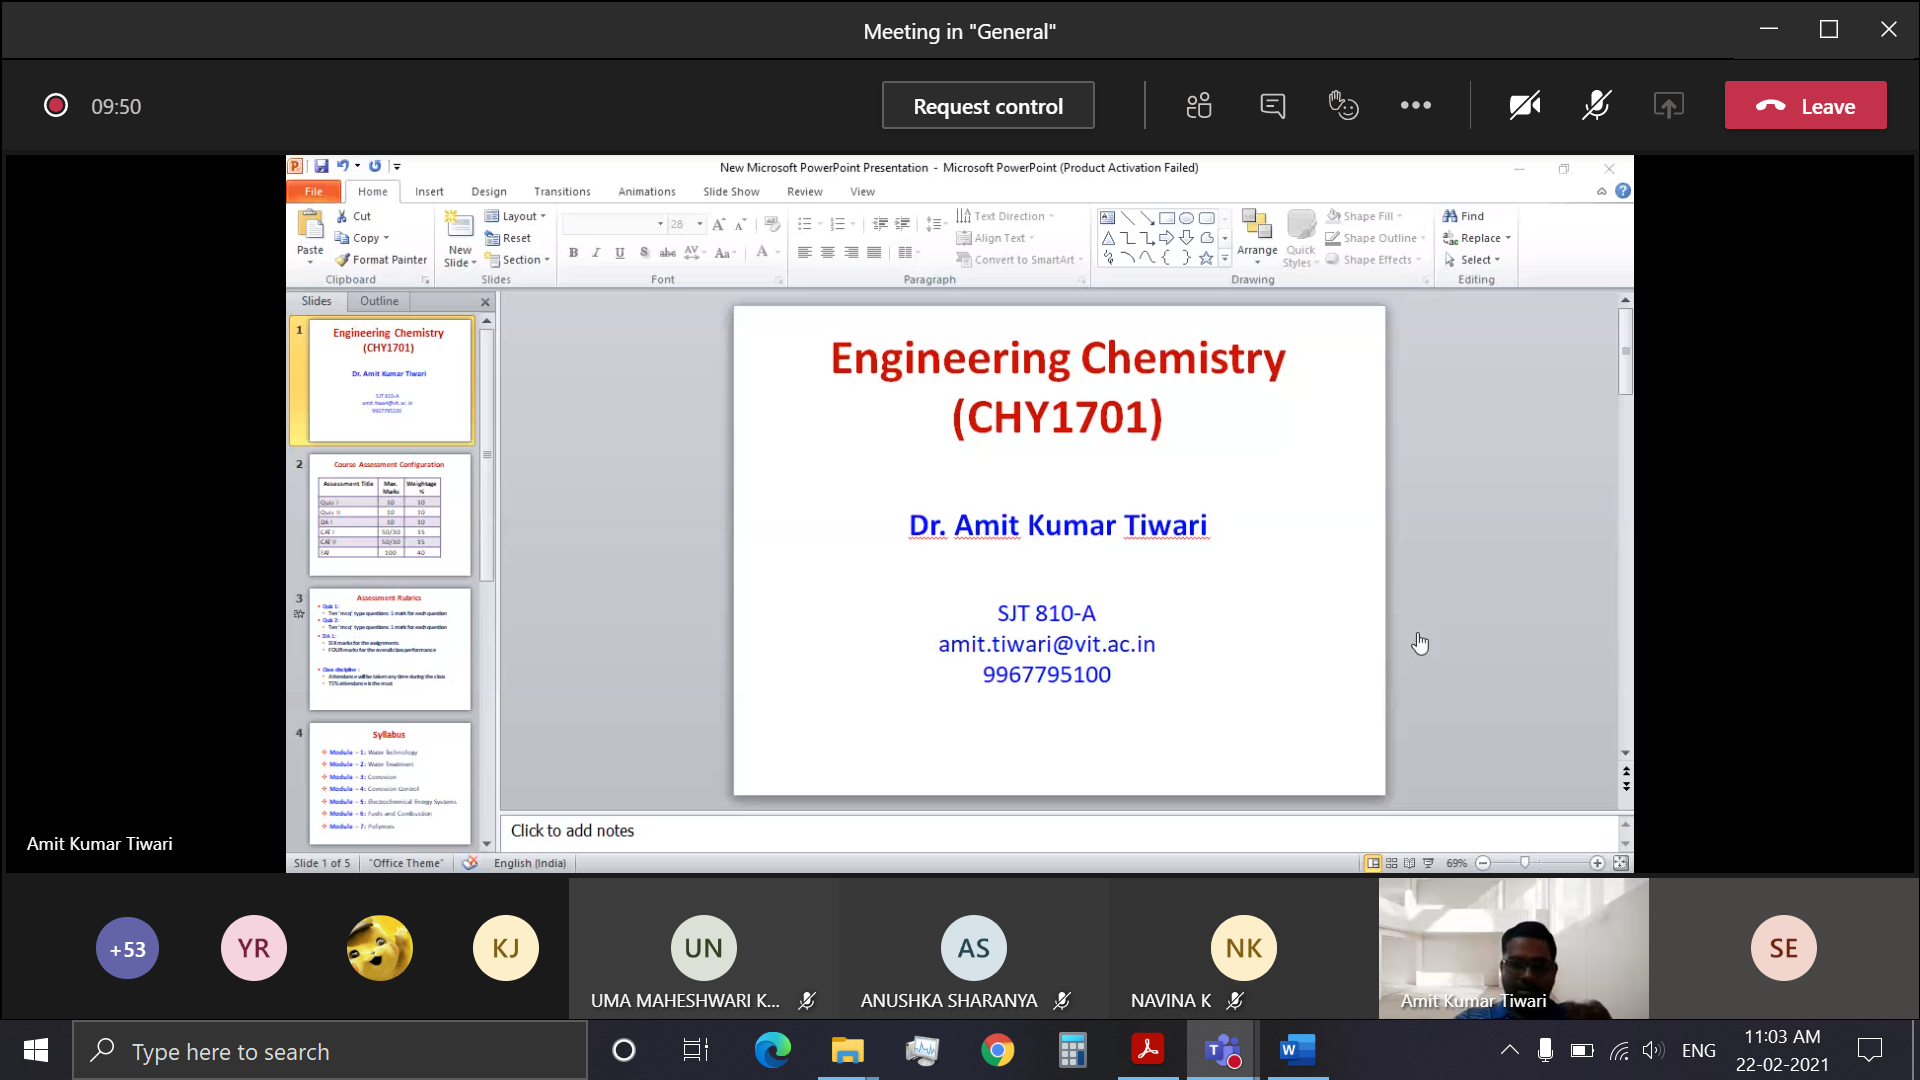The image size is (1920, 1080).
Task: Expand the bullets list dropdown
Action: [x=820, y=224]
